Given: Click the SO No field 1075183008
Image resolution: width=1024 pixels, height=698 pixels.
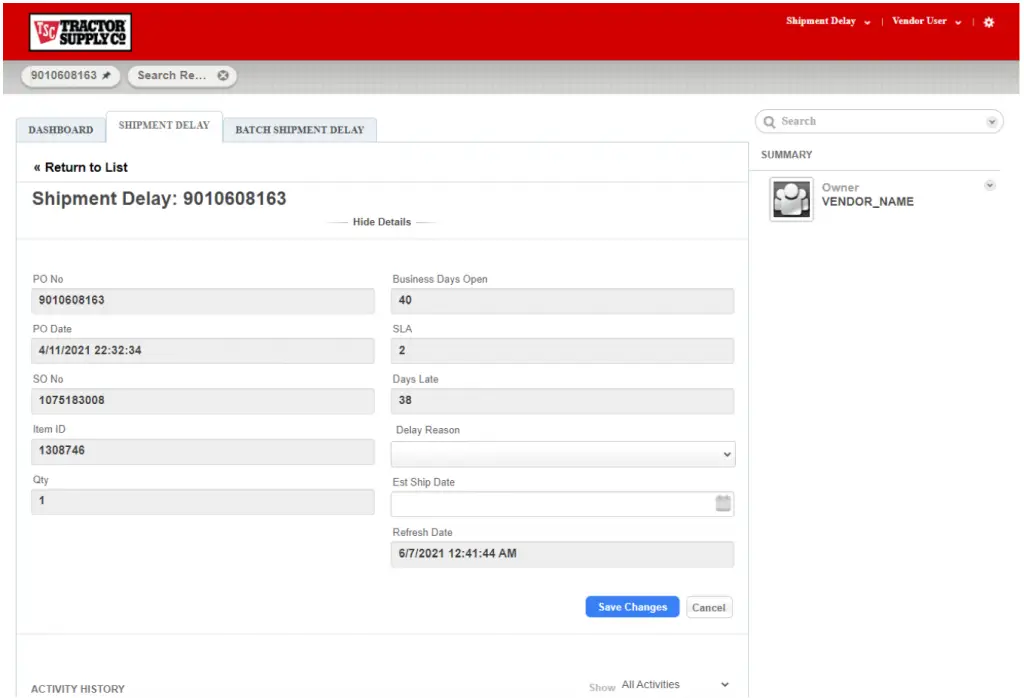Looking at the screenshot, I should [203, 401].
